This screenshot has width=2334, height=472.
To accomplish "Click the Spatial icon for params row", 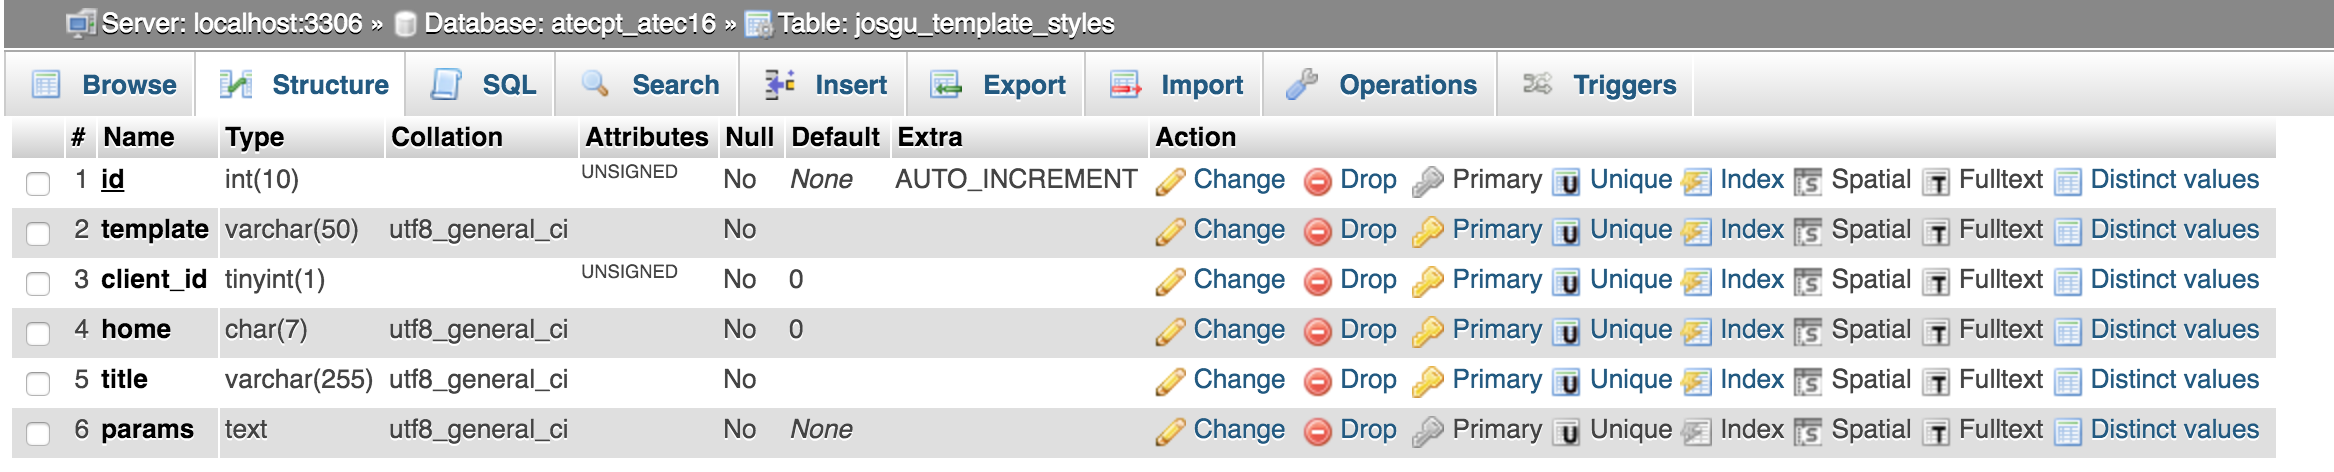I will click(1808, 432).
